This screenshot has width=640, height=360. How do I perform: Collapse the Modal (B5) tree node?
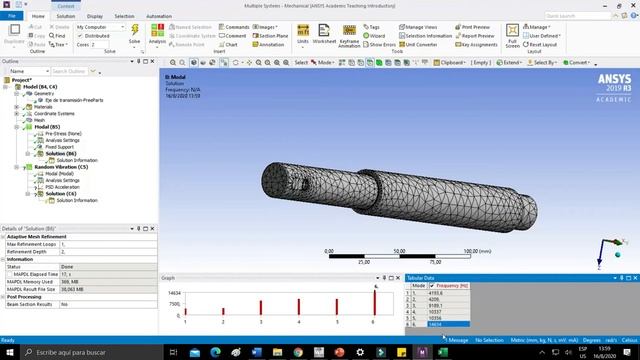(17, 127)
